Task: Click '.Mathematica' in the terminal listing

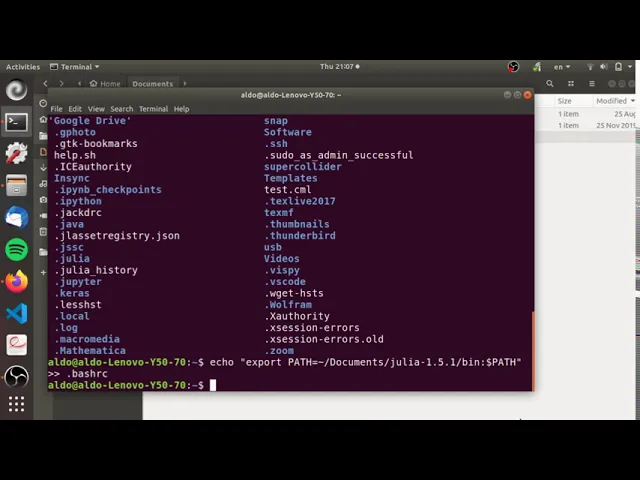Action: click(90, 350)
